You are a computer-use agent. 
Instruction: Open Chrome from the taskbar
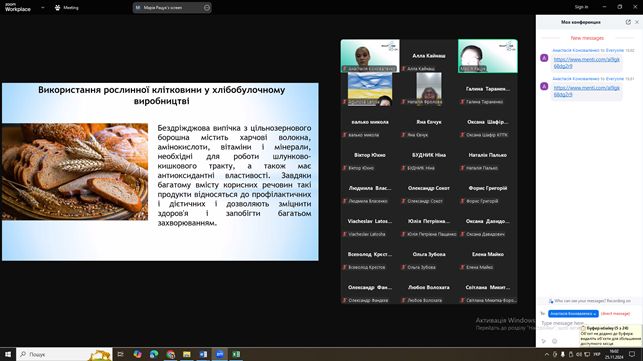point(171,354)
